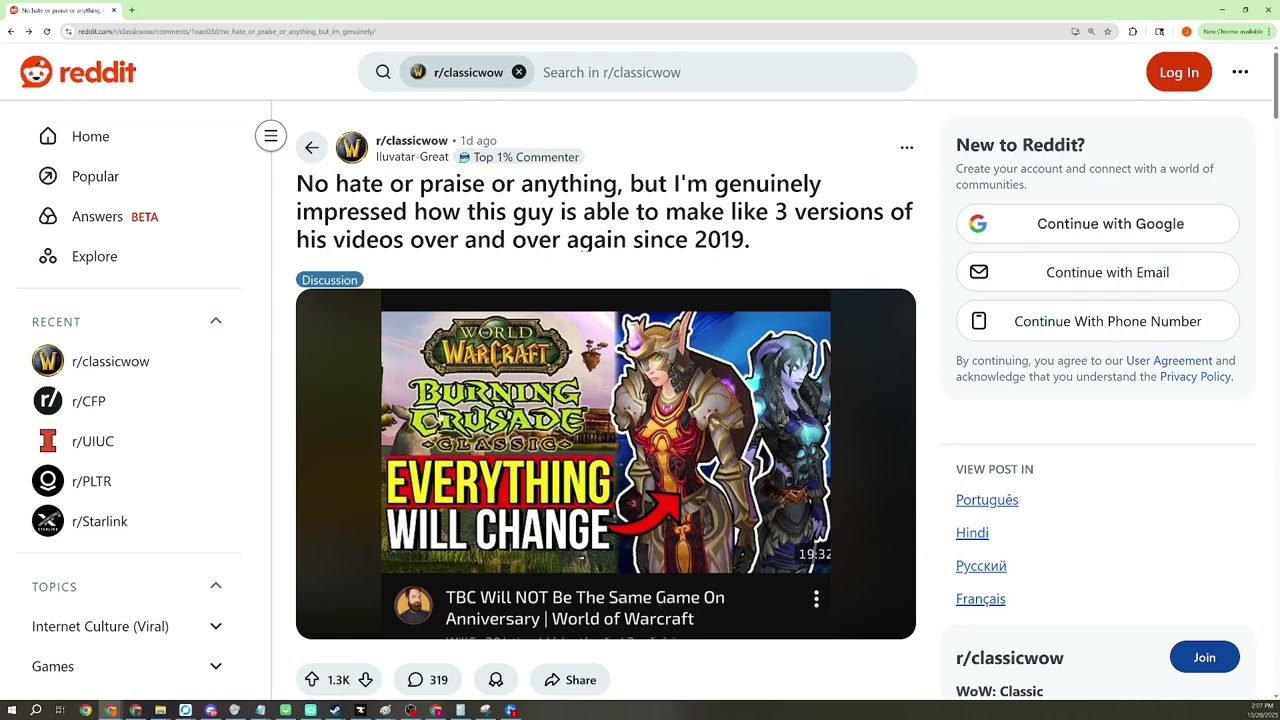Open the Chrome profile avatar
Screen dimensions: 1280x720
[x=1186, y=31]
